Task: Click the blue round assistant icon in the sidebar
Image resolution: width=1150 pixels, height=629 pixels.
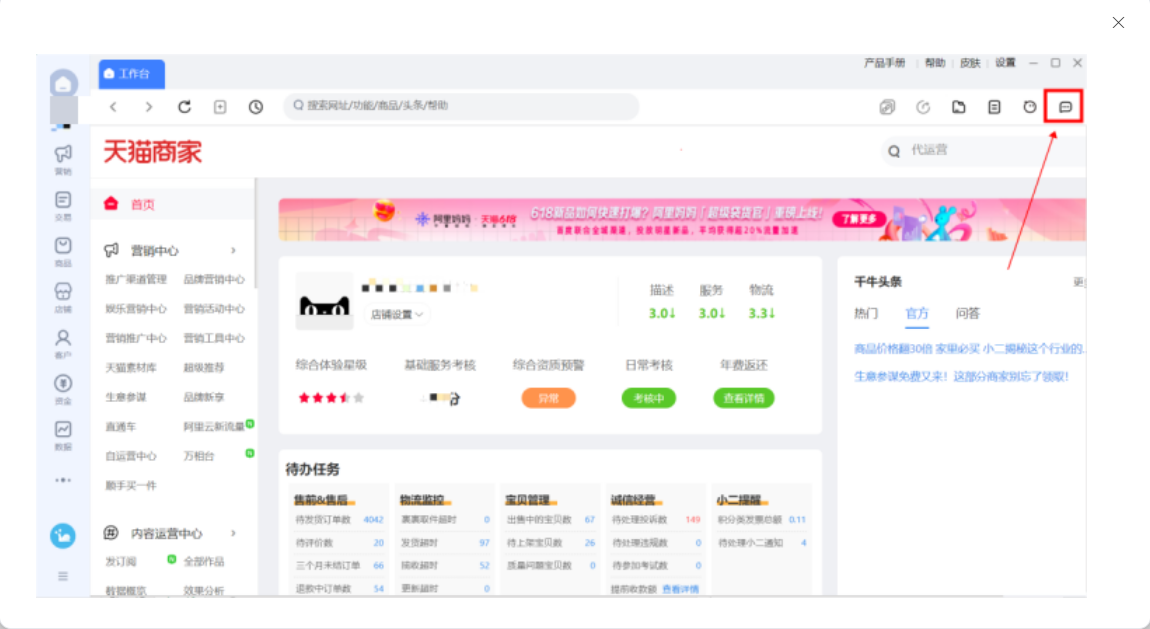Action: click(x=63, y=536)
